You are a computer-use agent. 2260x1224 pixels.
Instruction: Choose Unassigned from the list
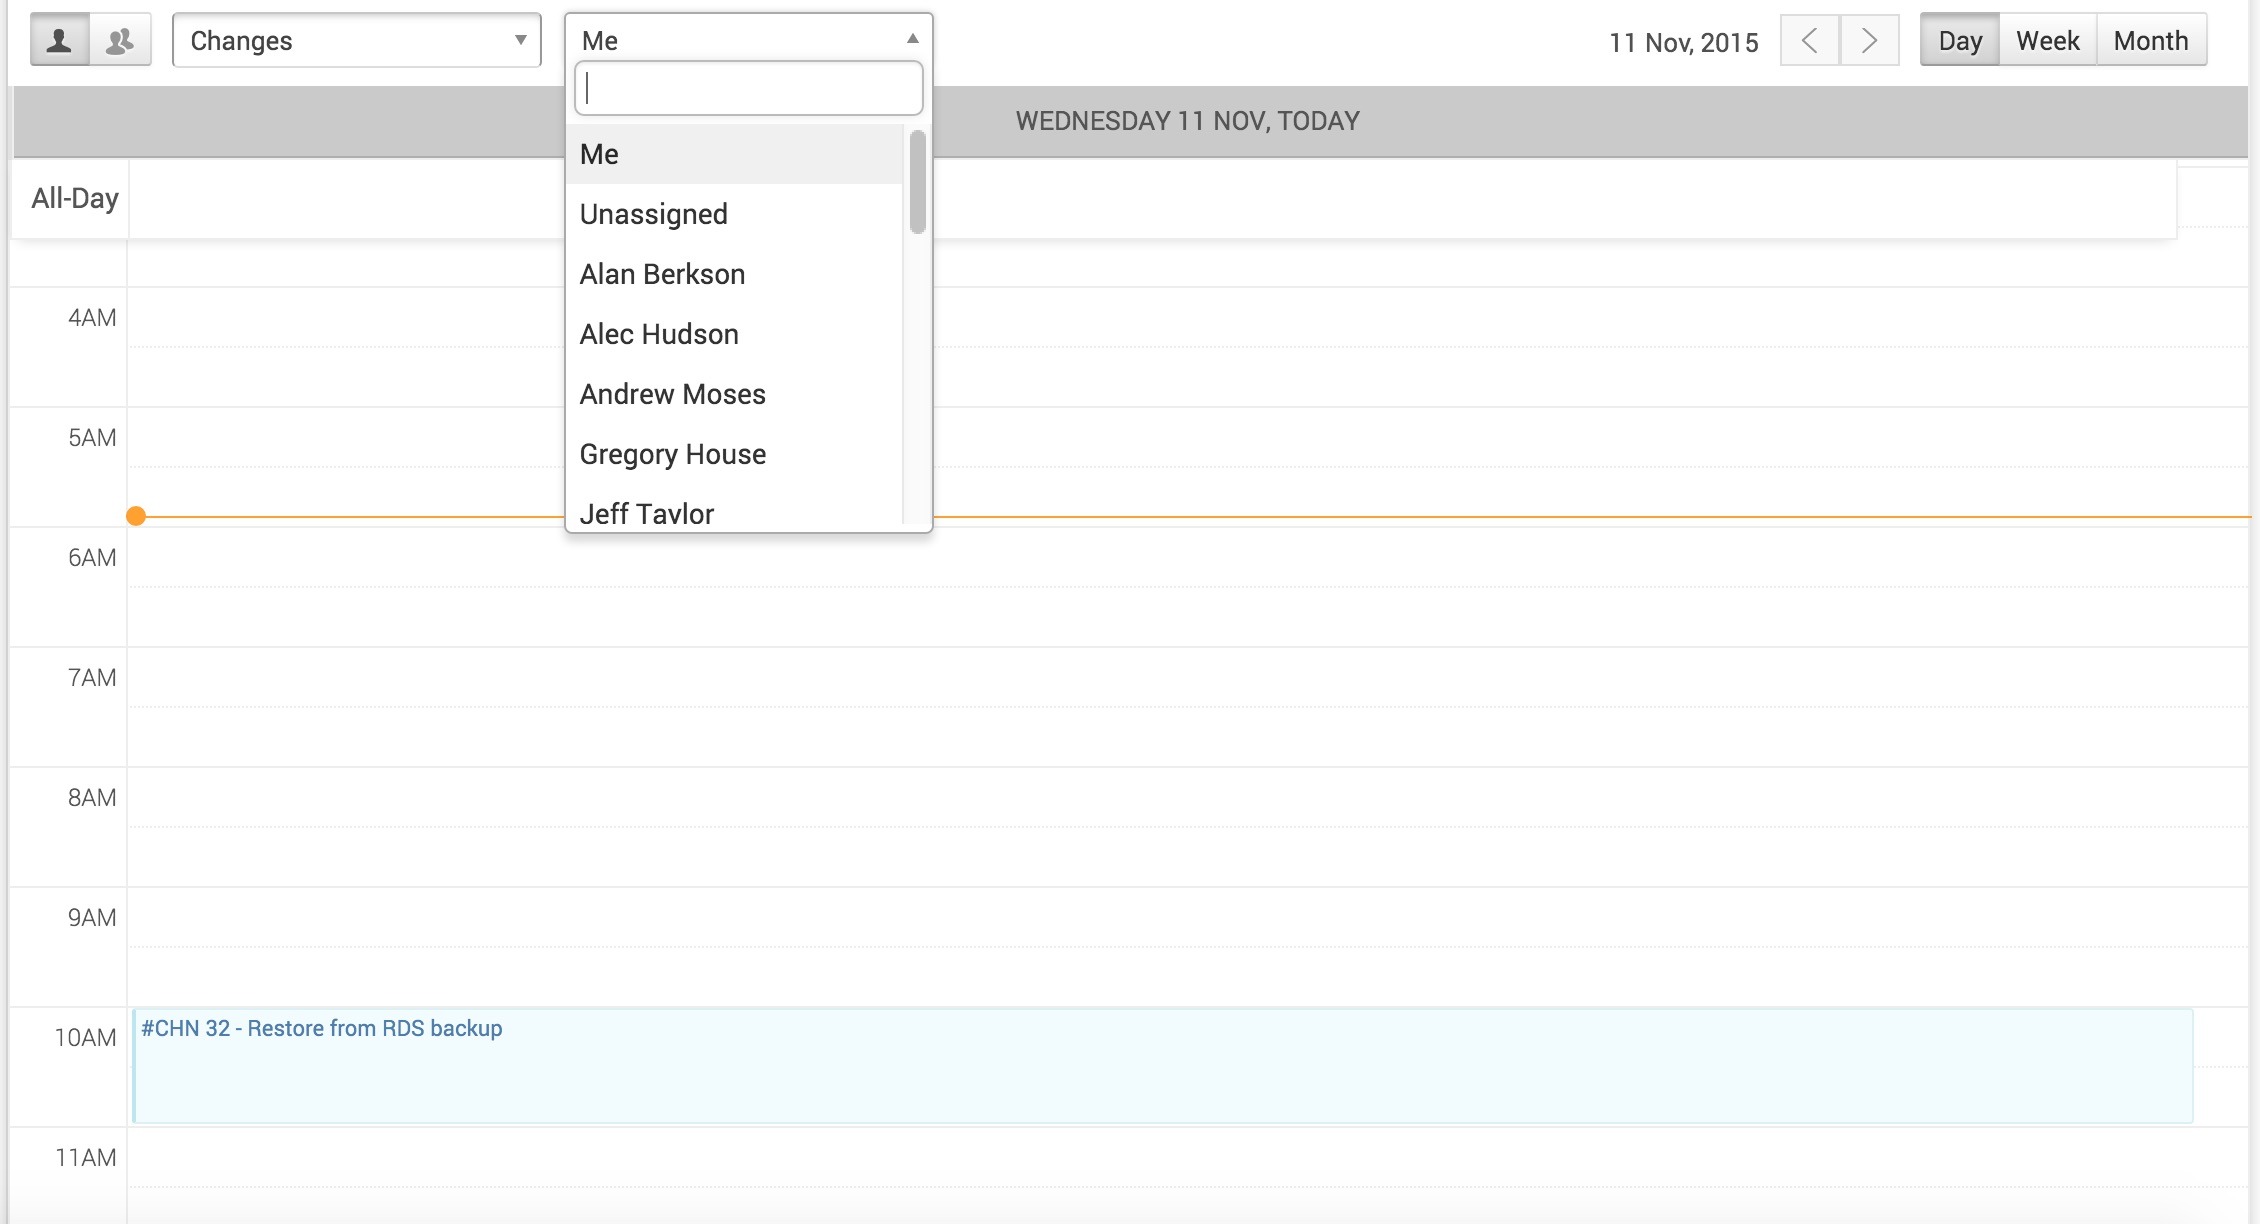734,214
